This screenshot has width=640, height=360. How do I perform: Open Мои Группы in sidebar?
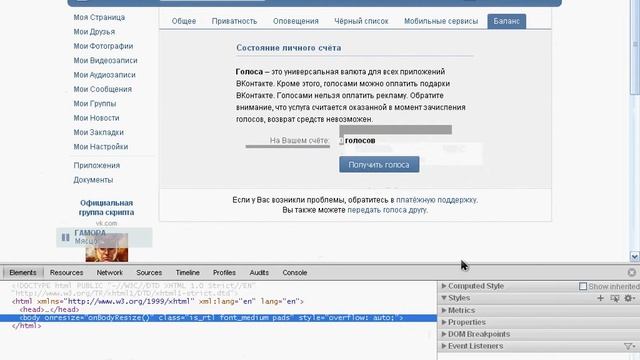[95, 104]
